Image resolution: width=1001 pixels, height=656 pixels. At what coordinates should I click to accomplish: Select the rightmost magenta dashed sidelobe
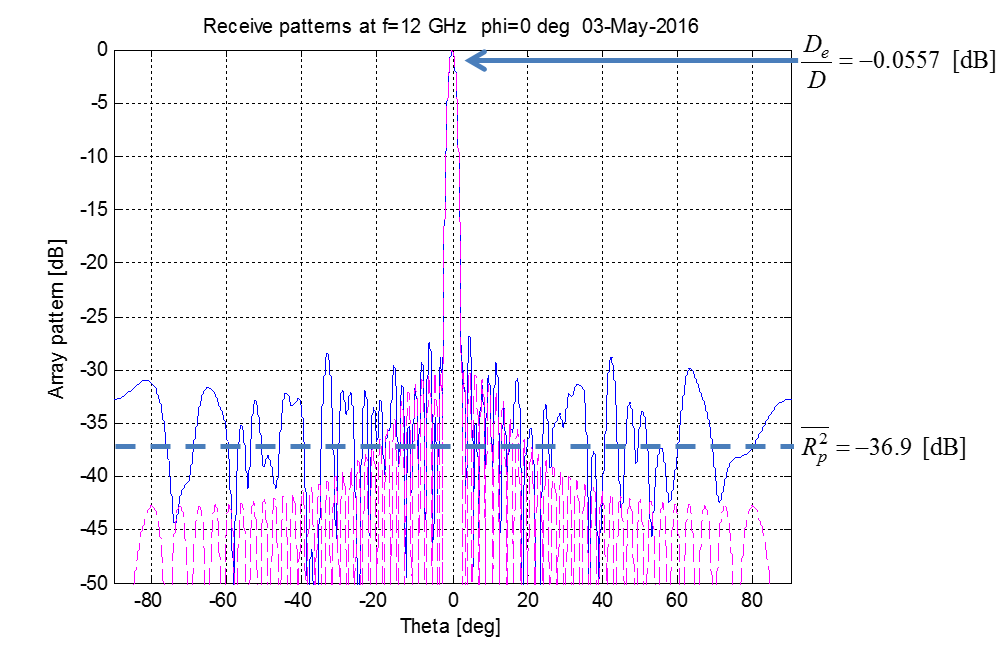[753, 508]
